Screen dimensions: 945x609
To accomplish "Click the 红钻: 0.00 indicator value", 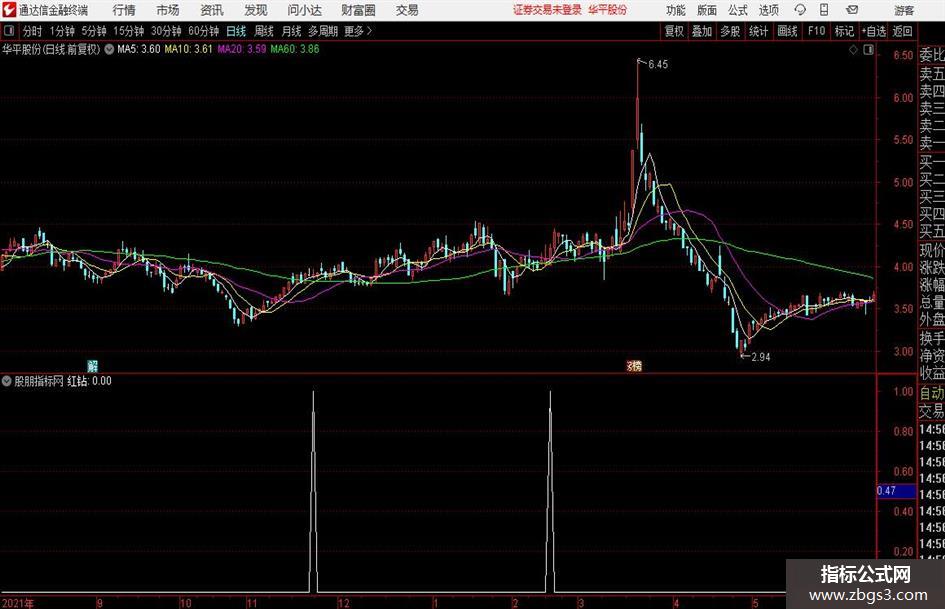I will tap(89, 381).
